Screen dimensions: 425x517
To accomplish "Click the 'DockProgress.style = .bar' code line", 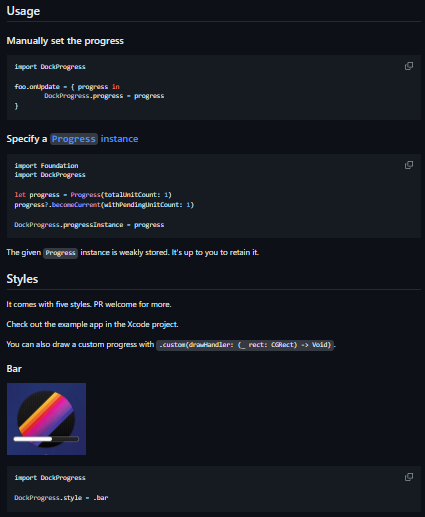I will click(x=61, y=498).
